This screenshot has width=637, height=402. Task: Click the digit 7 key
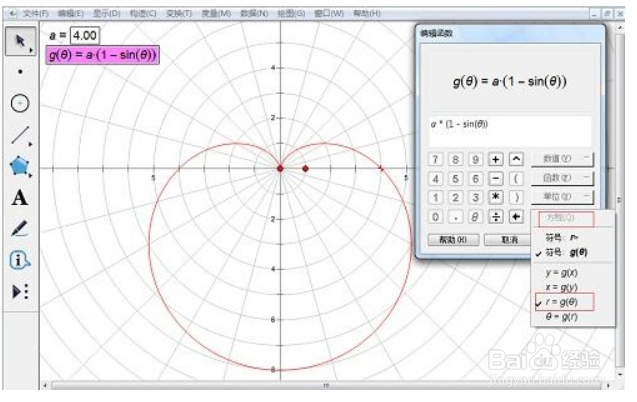435,159
